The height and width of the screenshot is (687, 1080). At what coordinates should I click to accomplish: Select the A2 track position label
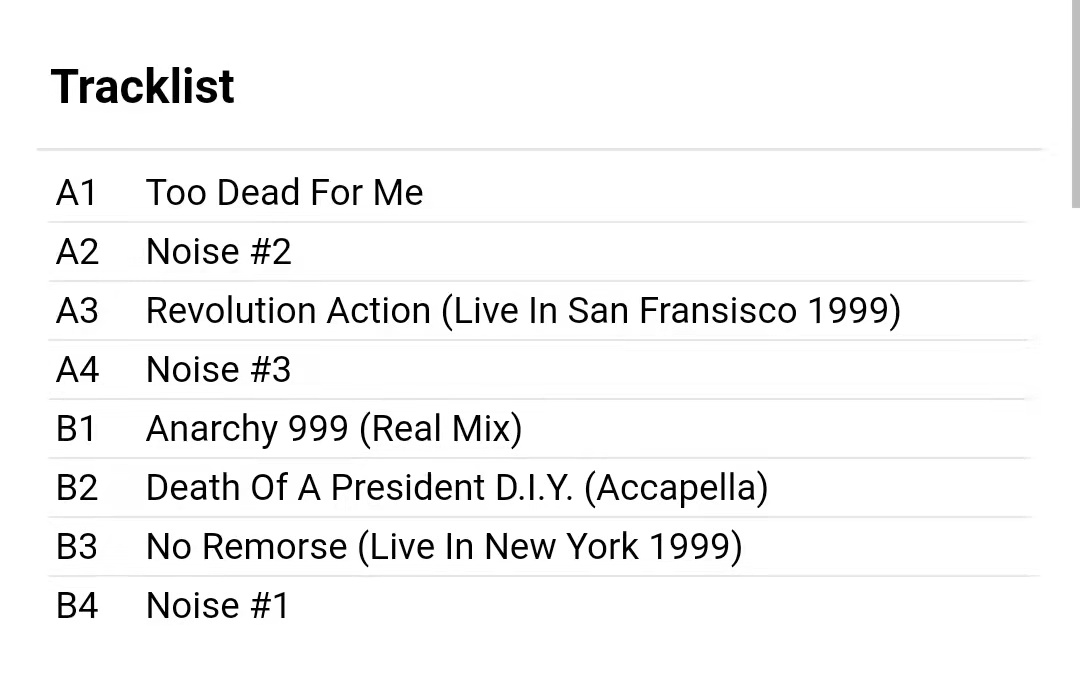[x=77, y=251]
